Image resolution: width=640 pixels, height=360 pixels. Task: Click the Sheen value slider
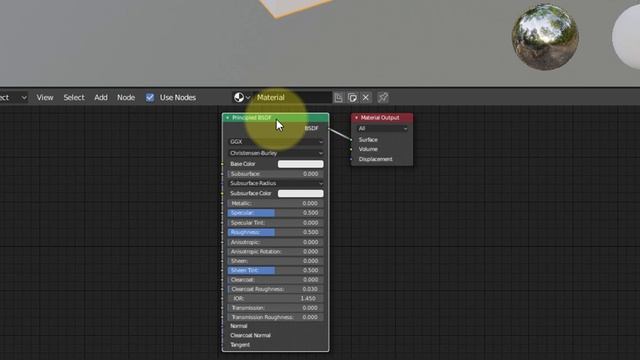[276, 261]
